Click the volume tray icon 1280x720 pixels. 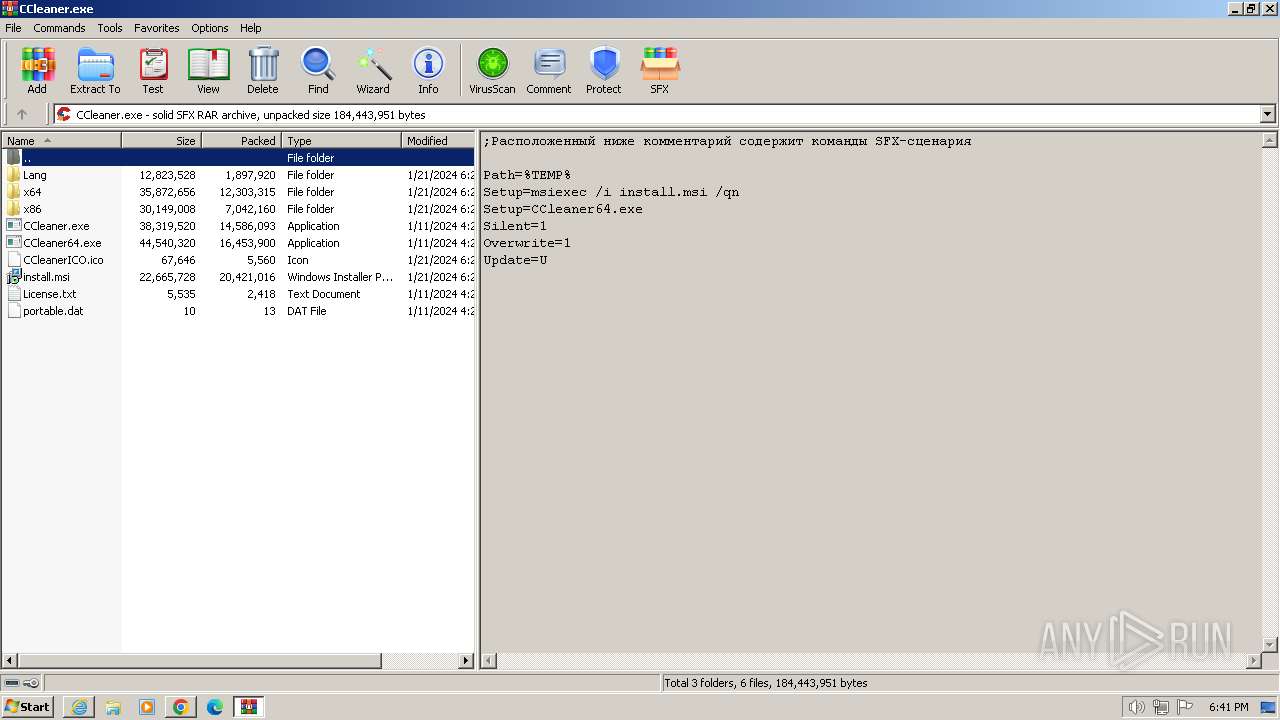point(1136,707)
